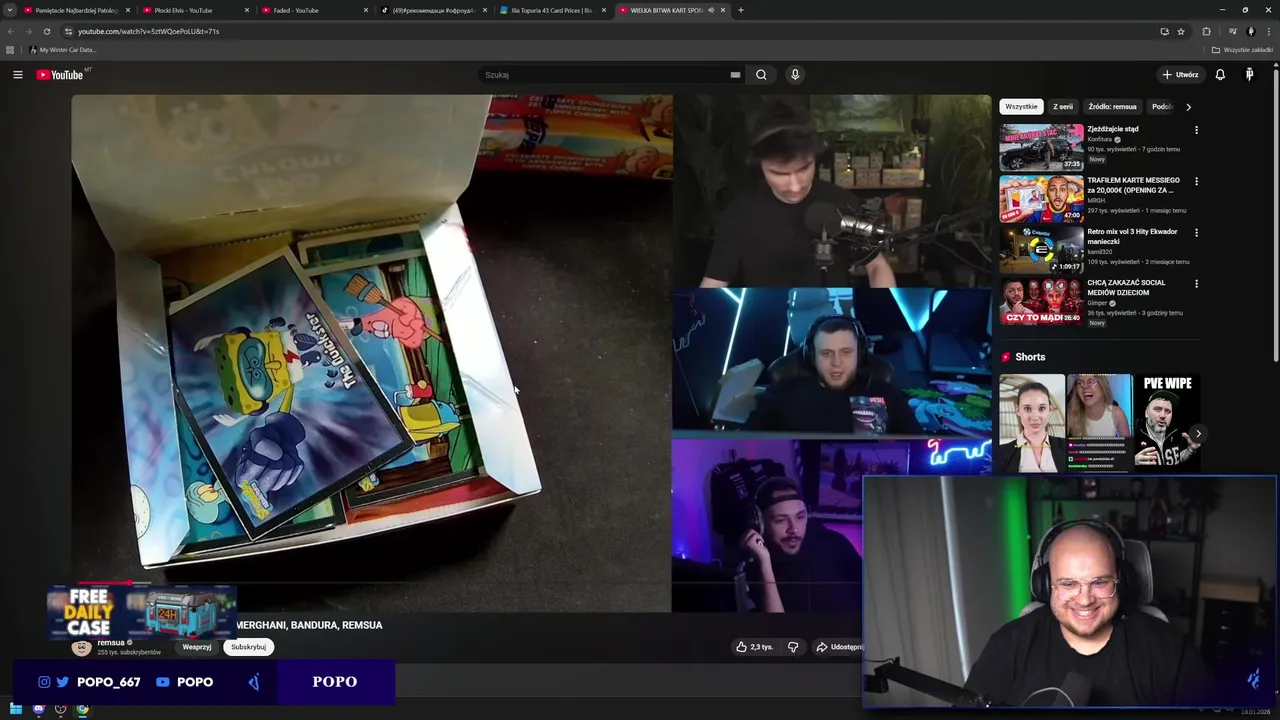Viewport: 1280px width, 720px height.
Task: Open the Utwórz create menu
Action: 1180,75
